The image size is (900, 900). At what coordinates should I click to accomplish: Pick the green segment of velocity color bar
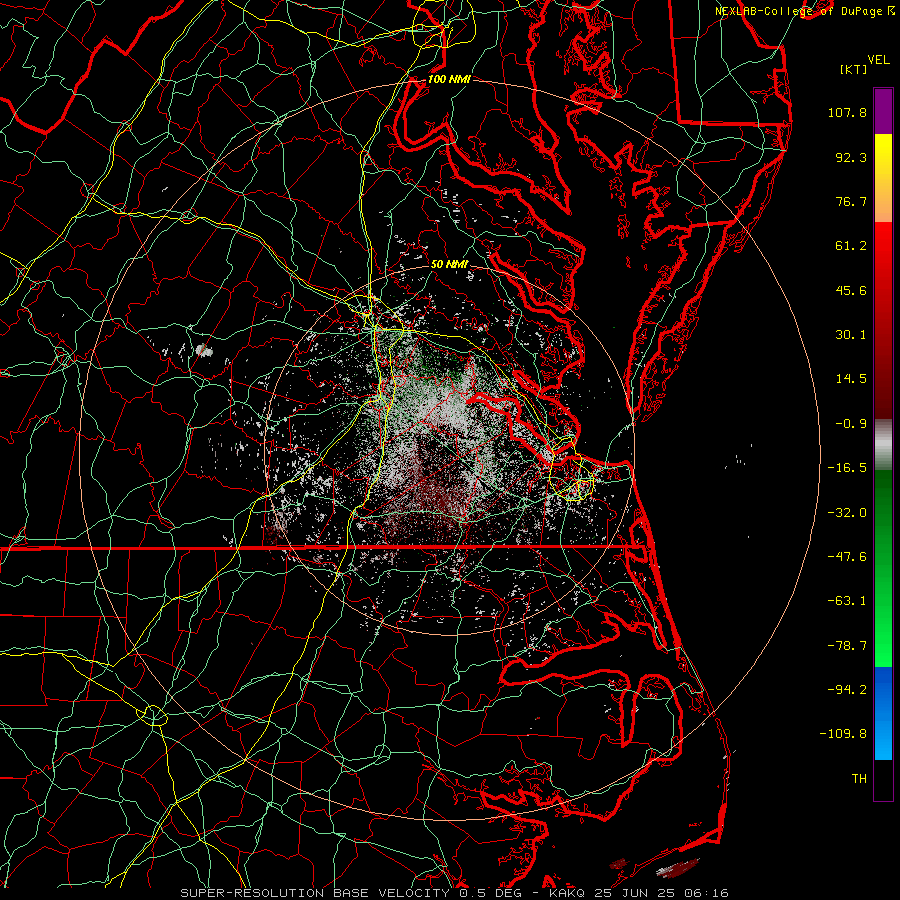coord(883,568)
